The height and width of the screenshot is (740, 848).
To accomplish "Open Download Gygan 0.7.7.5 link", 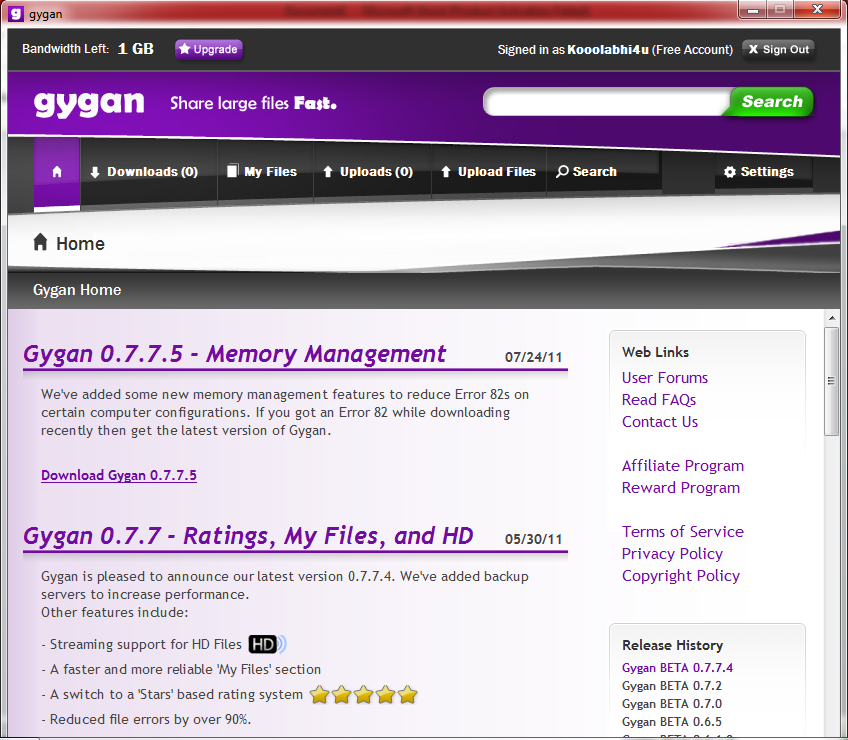I will click(x=119, y=475).
